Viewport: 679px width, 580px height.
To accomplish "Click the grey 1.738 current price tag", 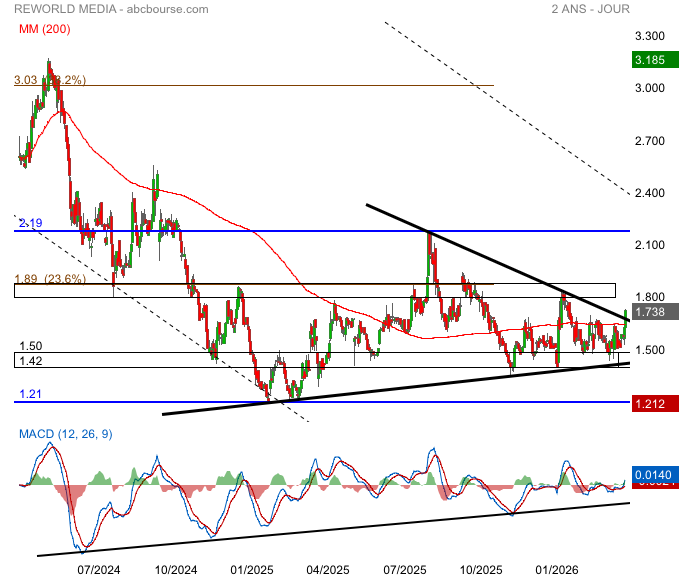I will point(655,311).
